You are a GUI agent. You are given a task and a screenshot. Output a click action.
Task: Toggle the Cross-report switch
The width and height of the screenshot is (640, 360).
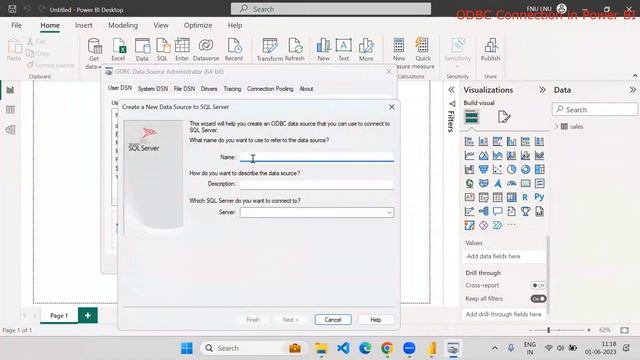click(538, 285)
